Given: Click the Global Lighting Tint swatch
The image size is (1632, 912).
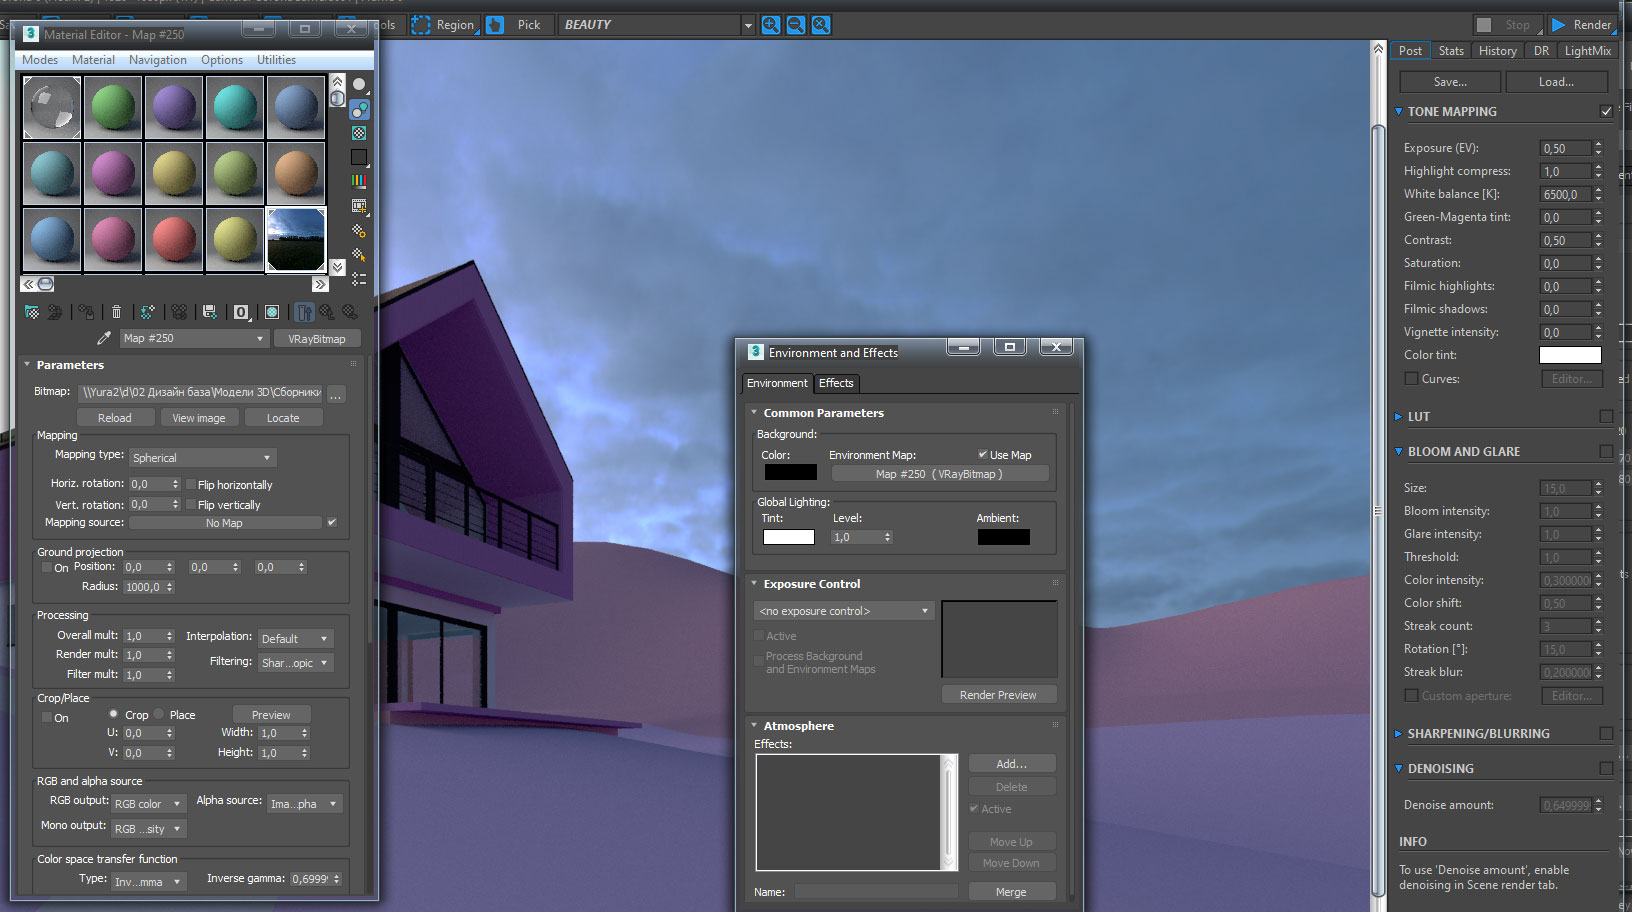Looking at the screenshot, I should coord(788,537).
